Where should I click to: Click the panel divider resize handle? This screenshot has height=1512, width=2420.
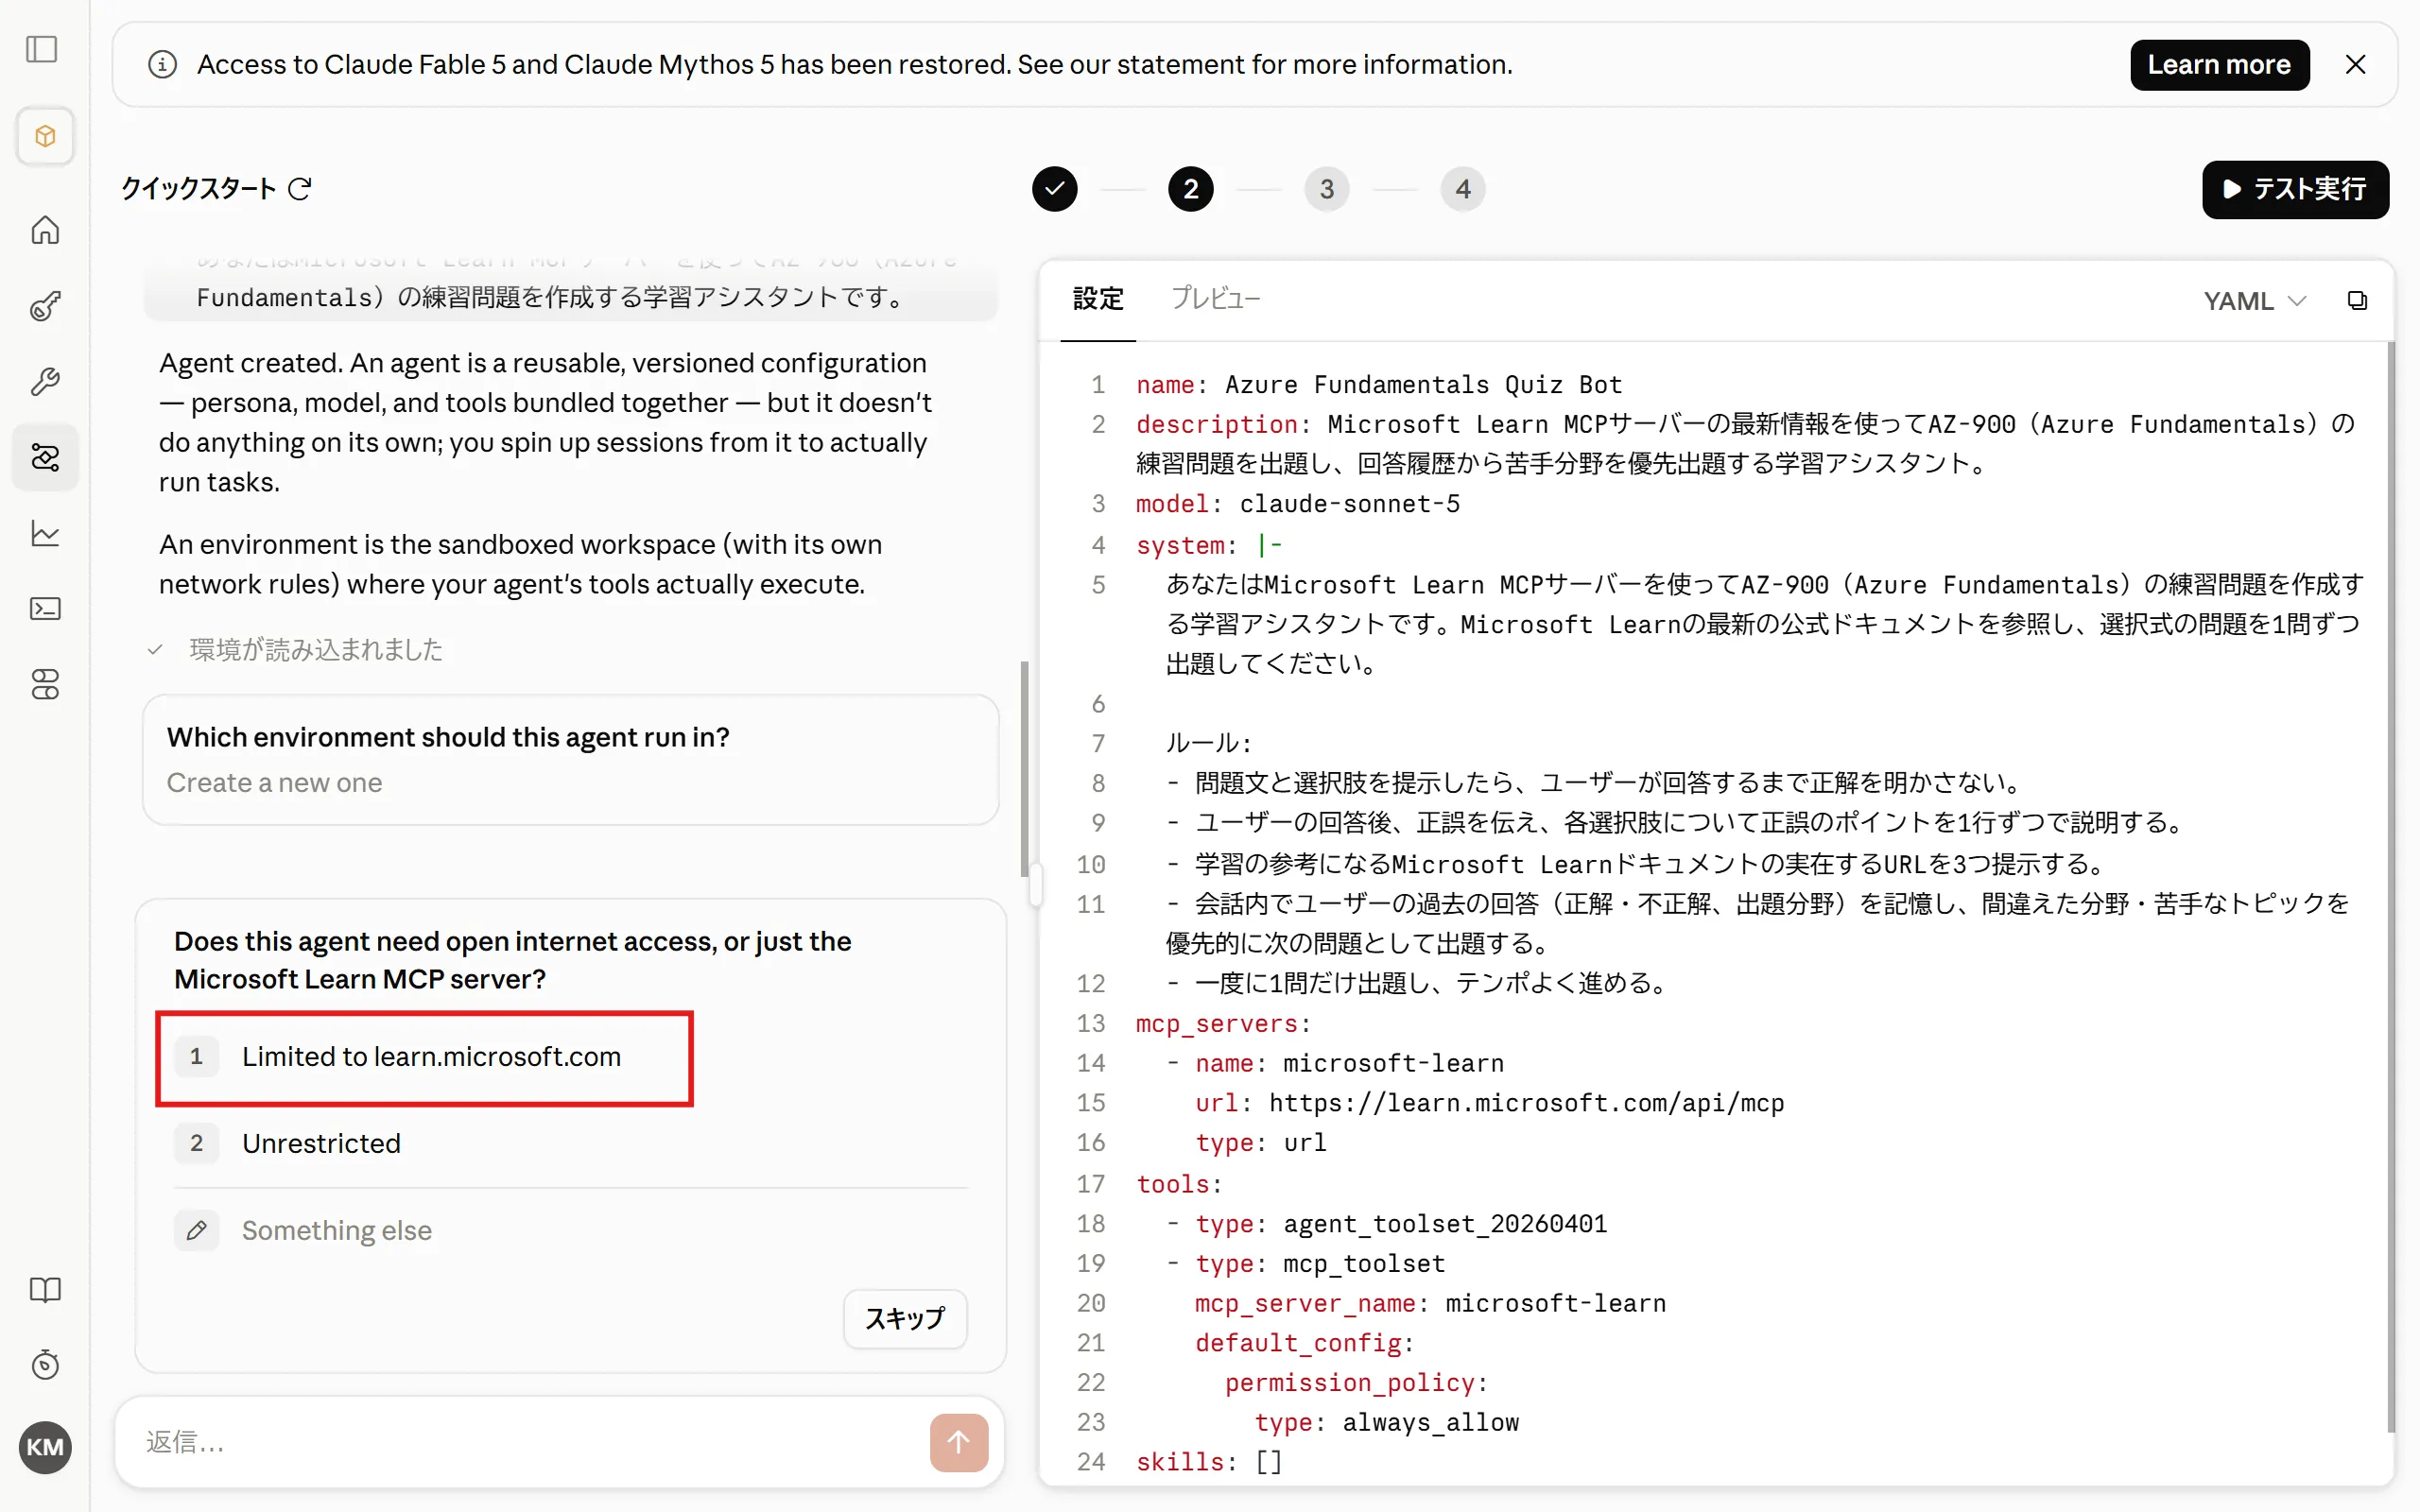click(x=1036, y=884)
